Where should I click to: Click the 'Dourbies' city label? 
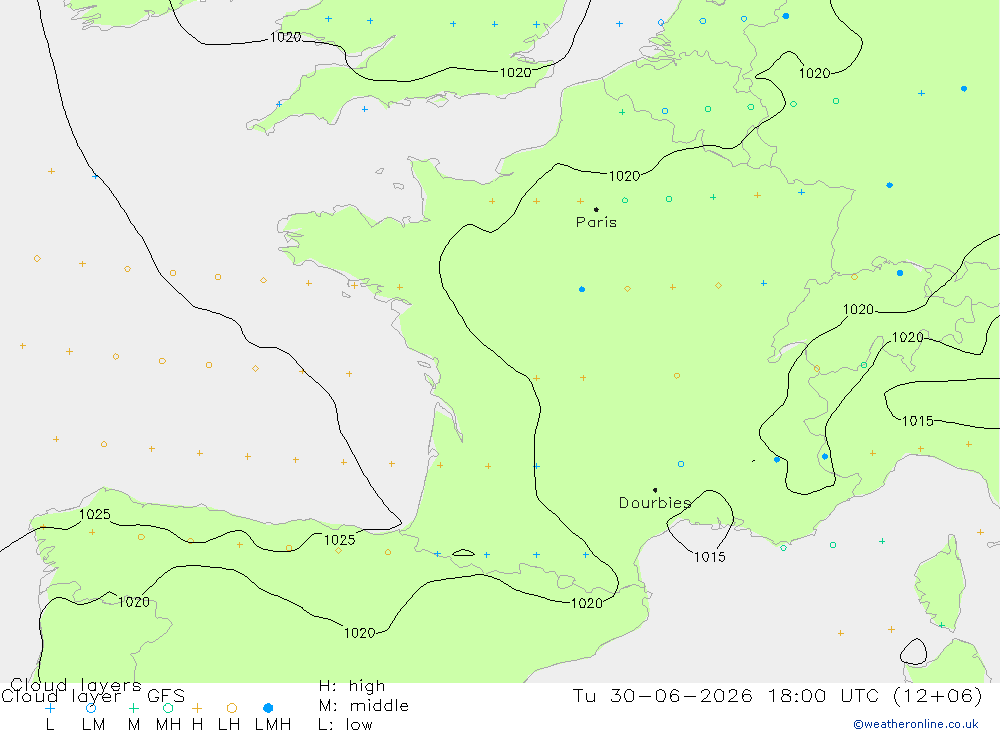pyautogui.click(x=655, y=503)
